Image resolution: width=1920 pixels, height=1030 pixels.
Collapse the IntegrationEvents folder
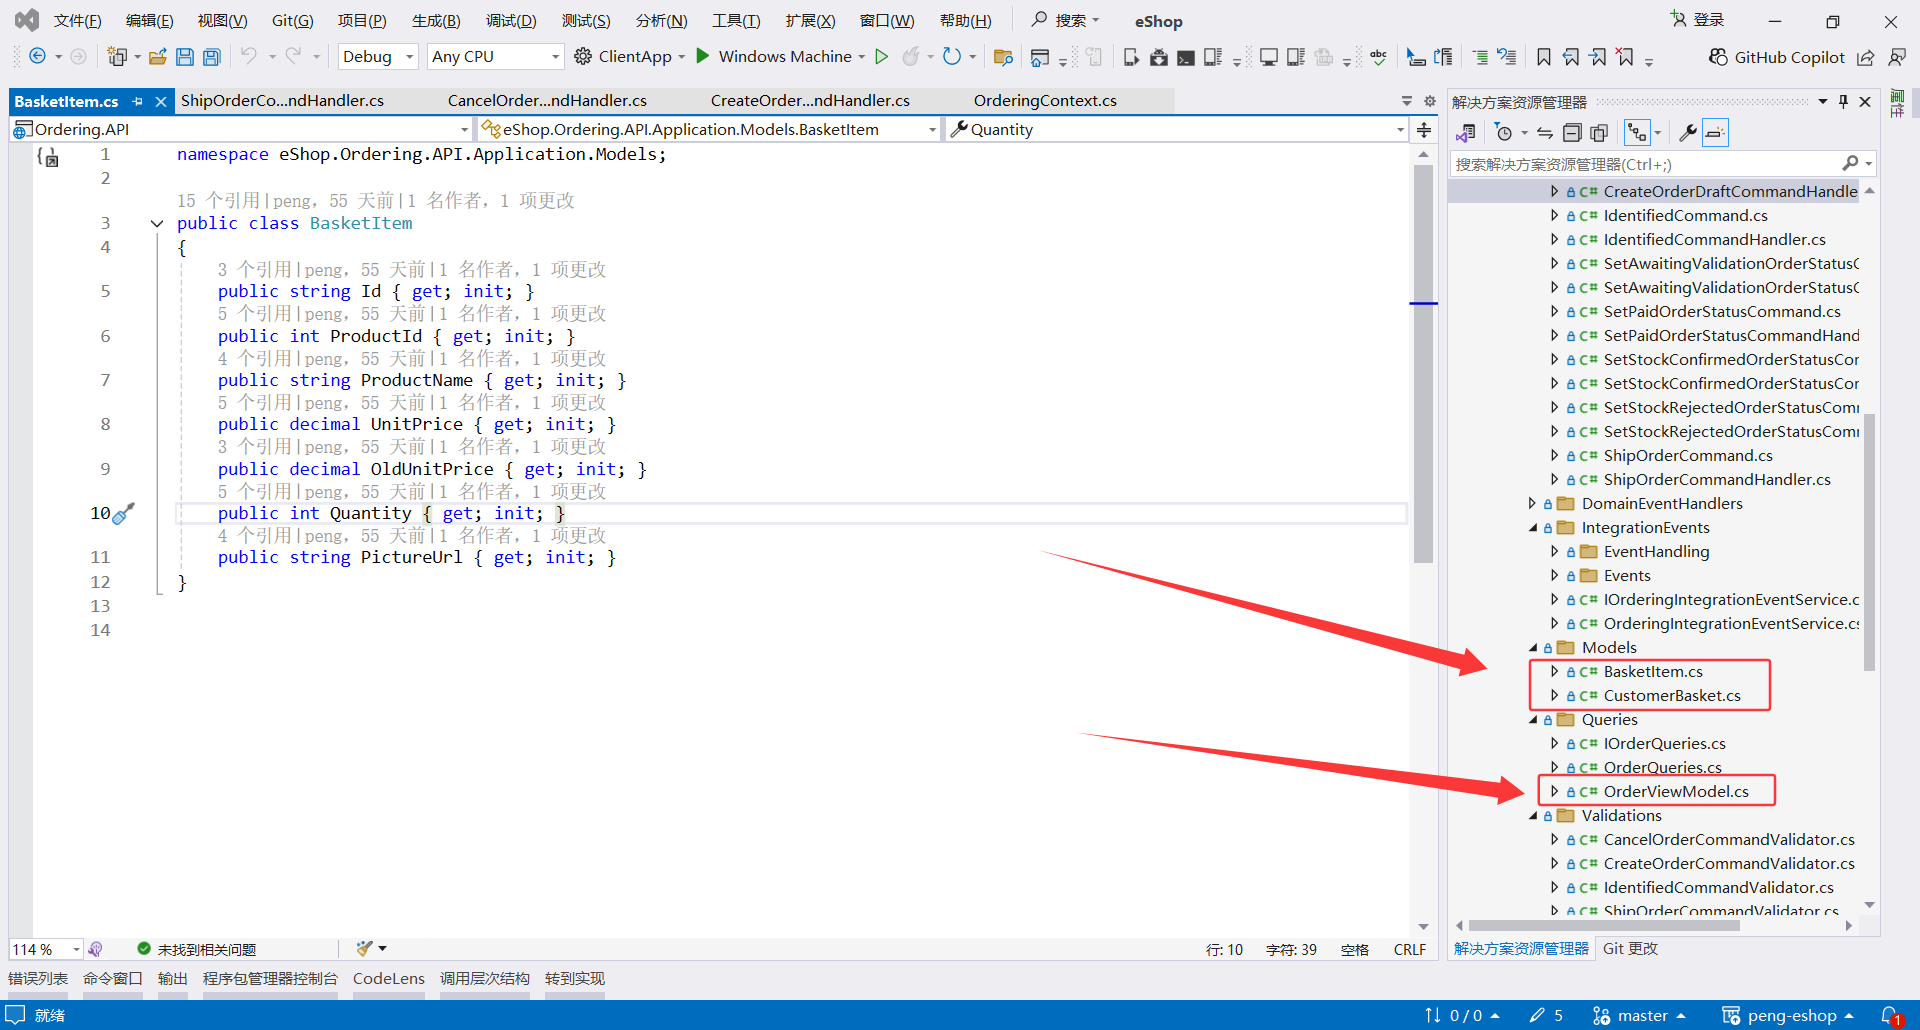pos(1533,528)
